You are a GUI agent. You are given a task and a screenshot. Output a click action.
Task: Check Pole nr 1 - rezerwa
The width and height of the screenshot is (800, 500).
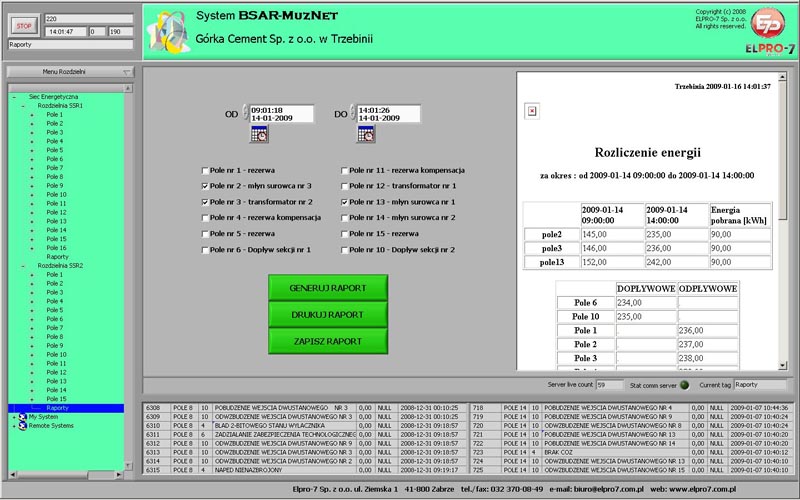tap(205, 170)
